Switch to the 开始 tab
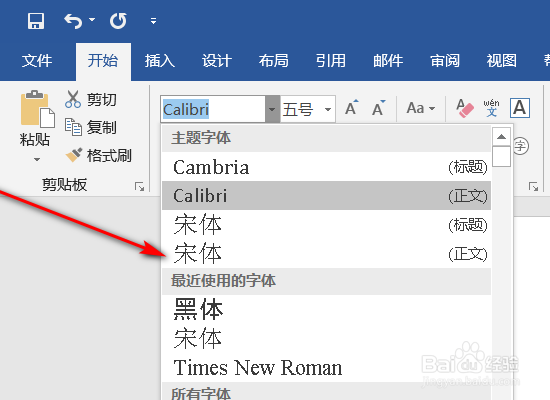Image resolution: width=550 pixels, height=400 pixels. pyautogui.click(x=103, y=61)
